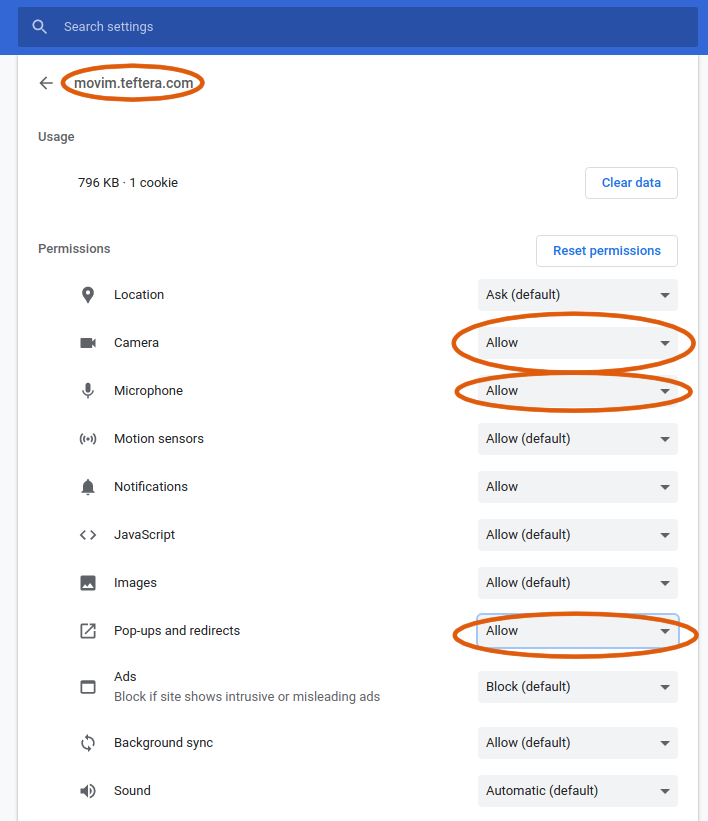The height and width of the screenshot is (821, 708).
Task: Change the Notifications permission dropdown
Action: click(x=577, y=487)
